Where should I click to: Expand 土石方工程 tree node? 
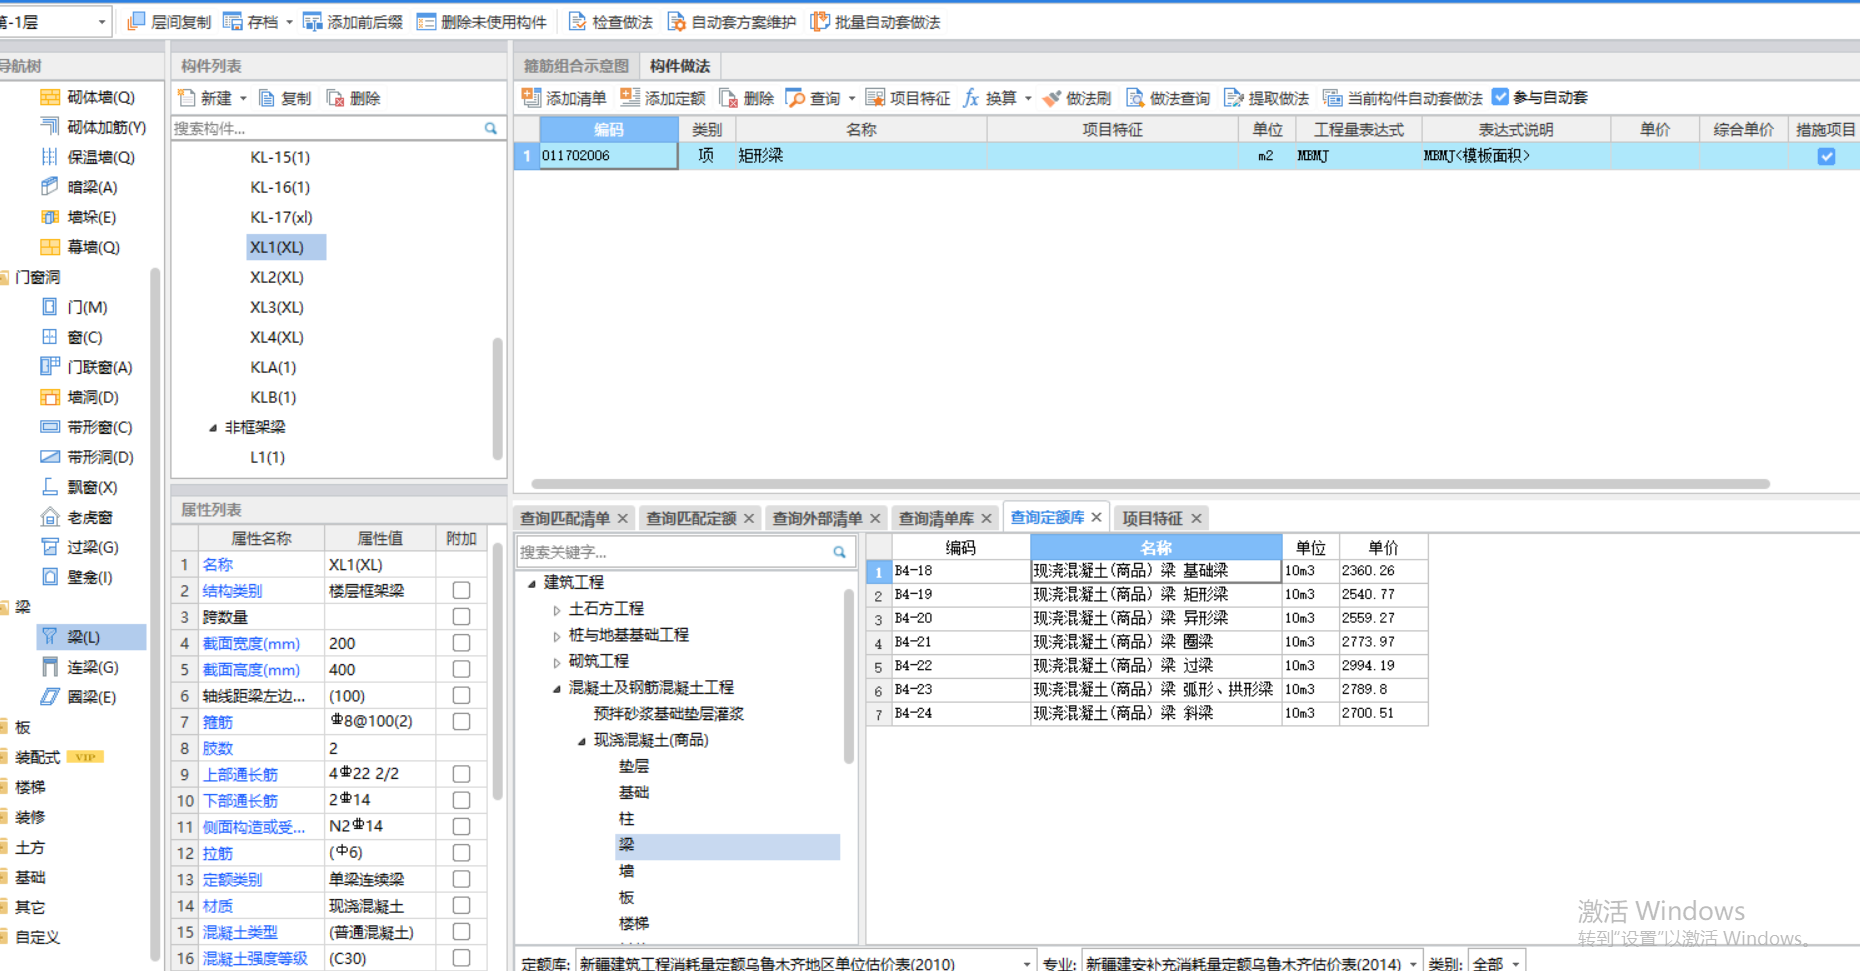coord(557,609)
